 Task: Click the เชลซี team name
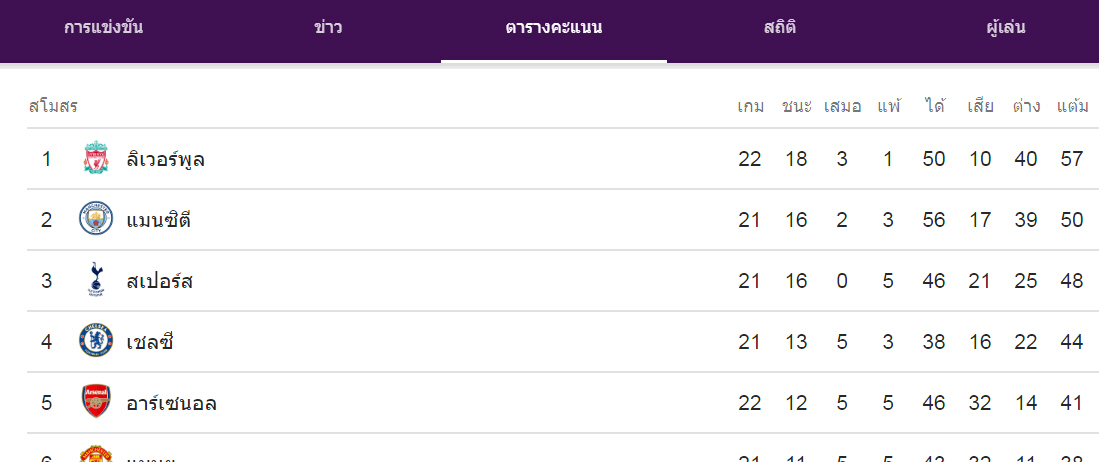click(x=151, y=342)
